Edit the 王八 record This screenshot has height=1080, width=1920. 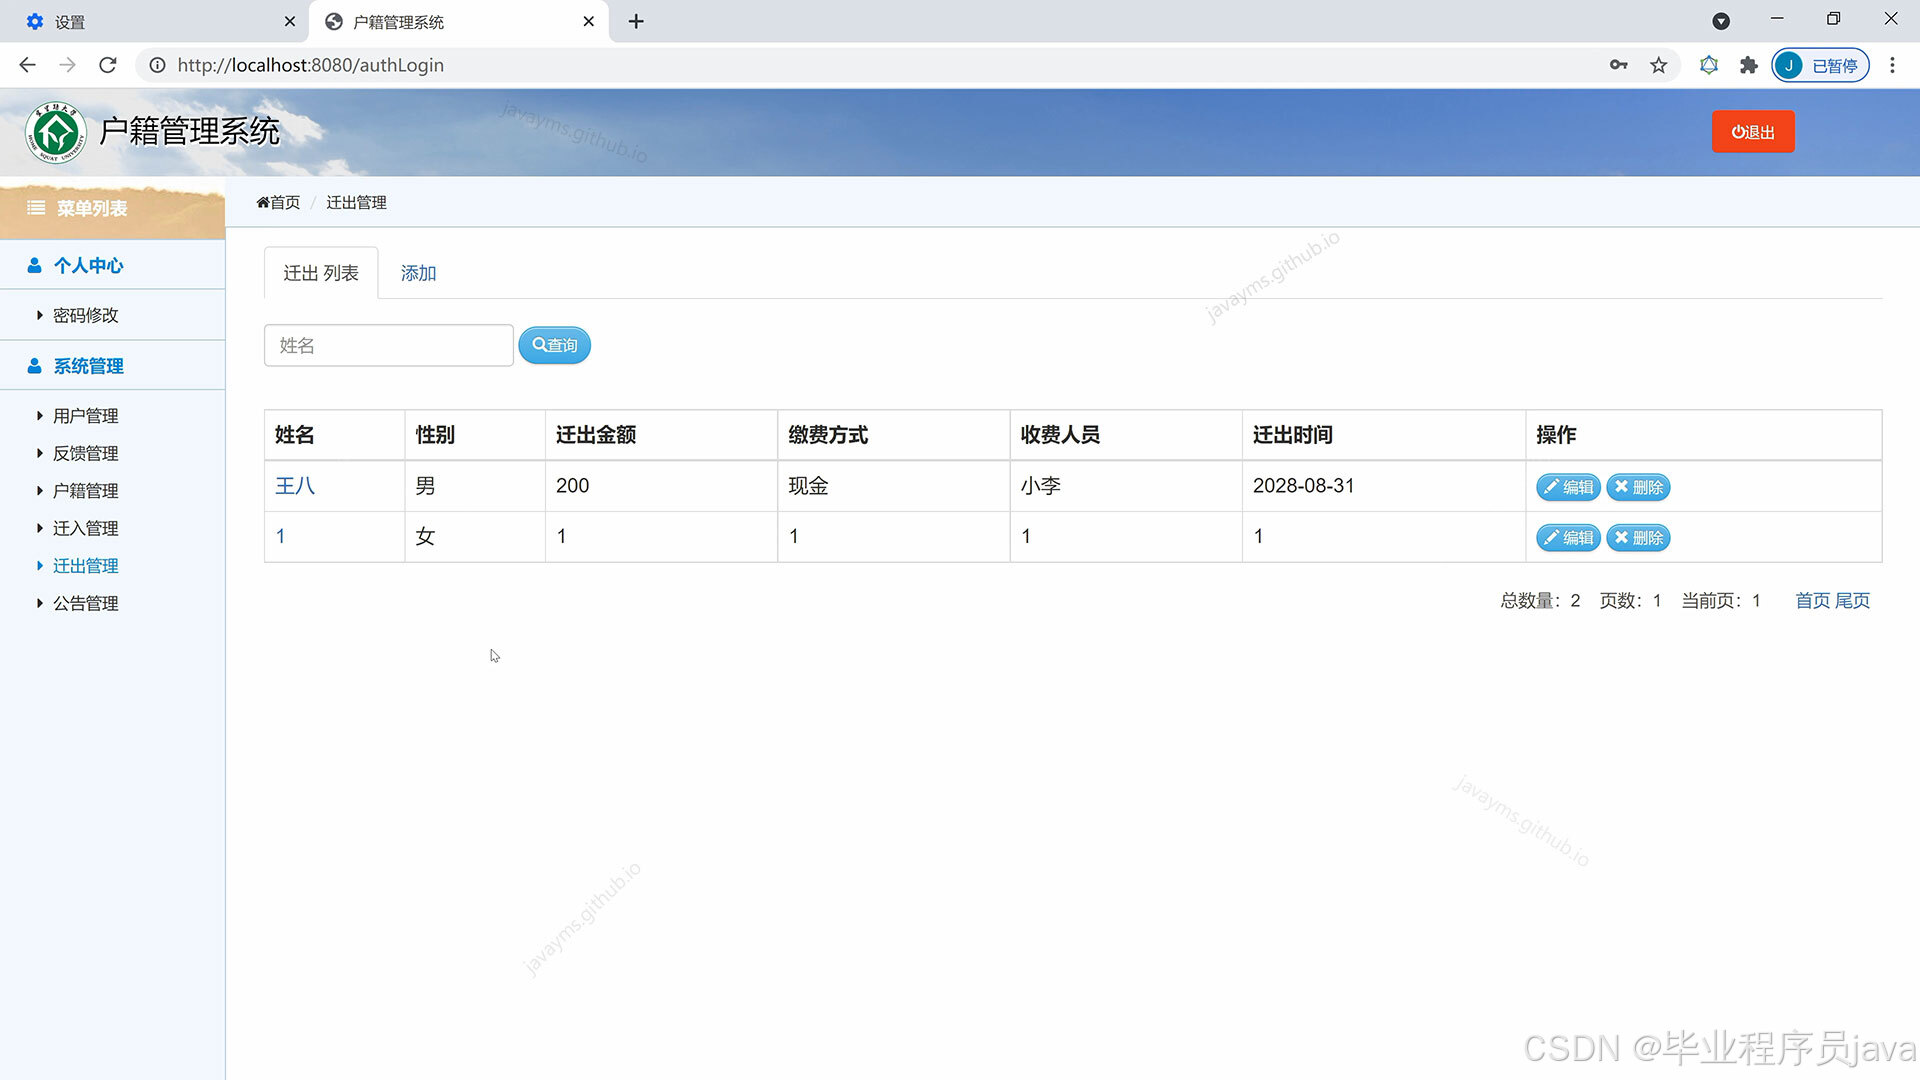point(1568,487)
